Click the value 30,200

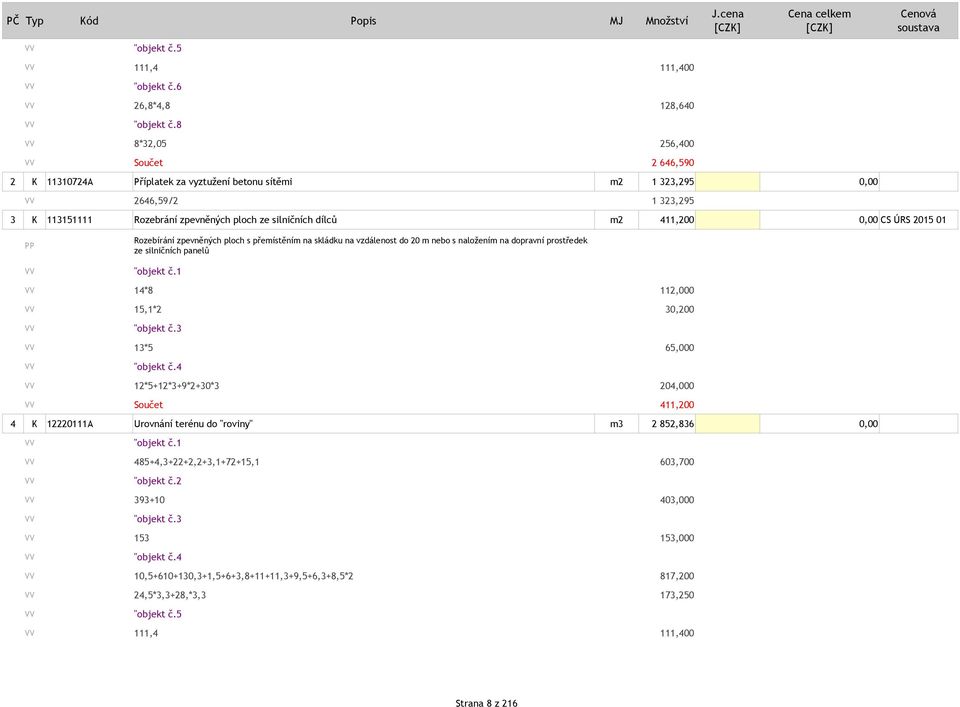680,309
